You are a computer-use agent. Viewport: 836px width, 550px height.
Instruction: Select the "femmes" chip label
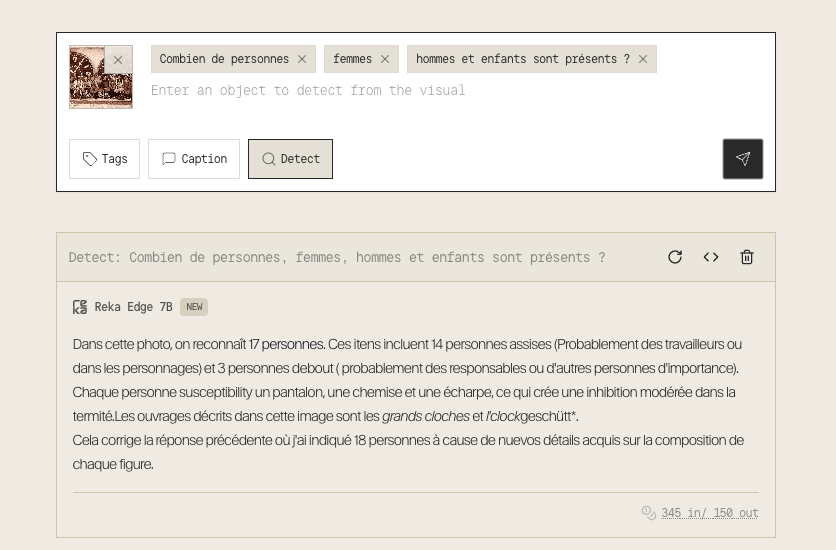(x=352, y=59)
